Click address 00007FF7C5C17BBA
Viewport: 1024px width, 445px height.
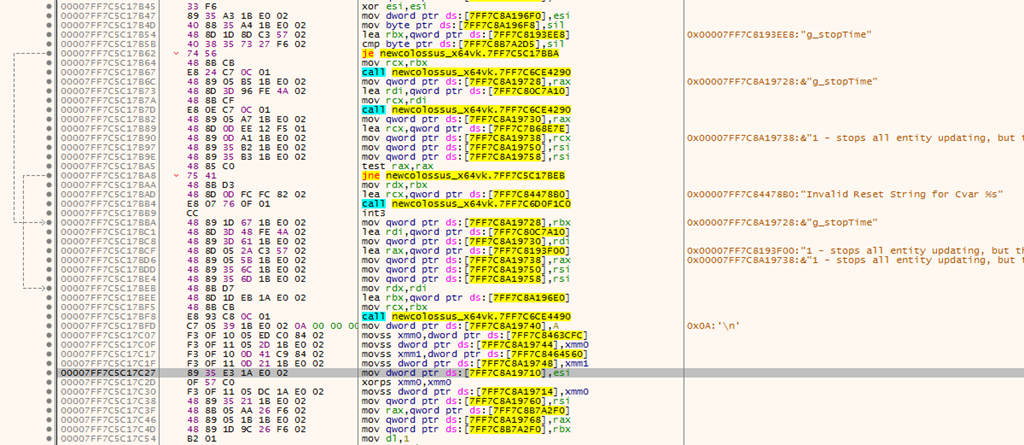click(x=109, y=223)
